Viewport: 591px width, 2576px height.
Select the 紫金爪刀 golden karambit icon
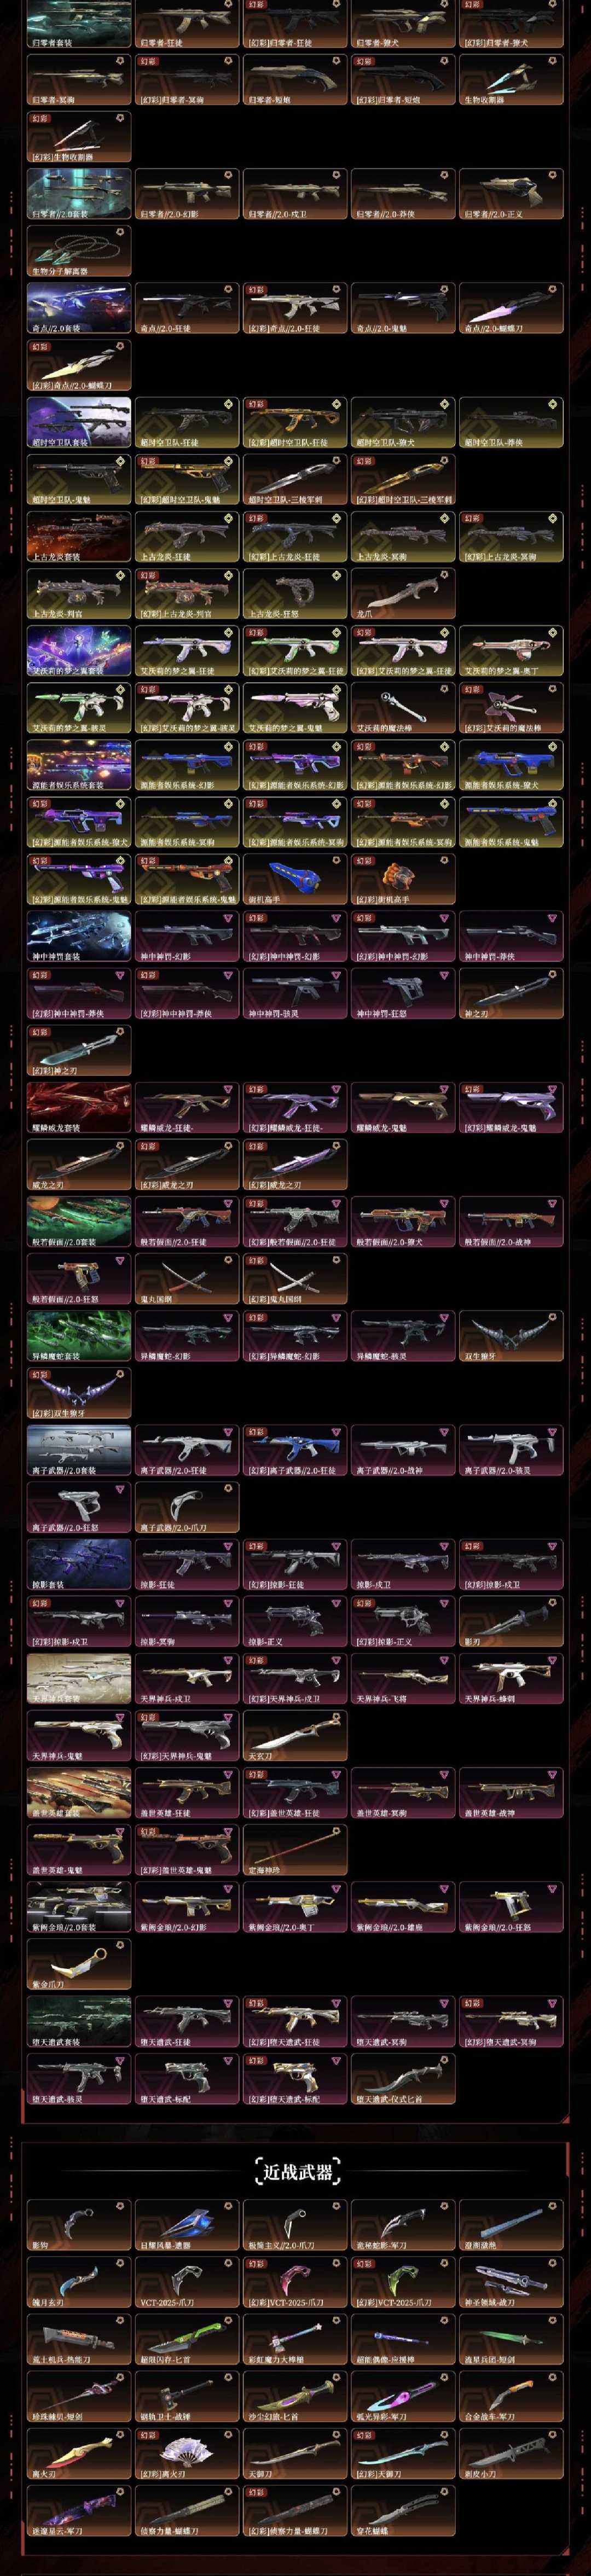coord(79,1964)
